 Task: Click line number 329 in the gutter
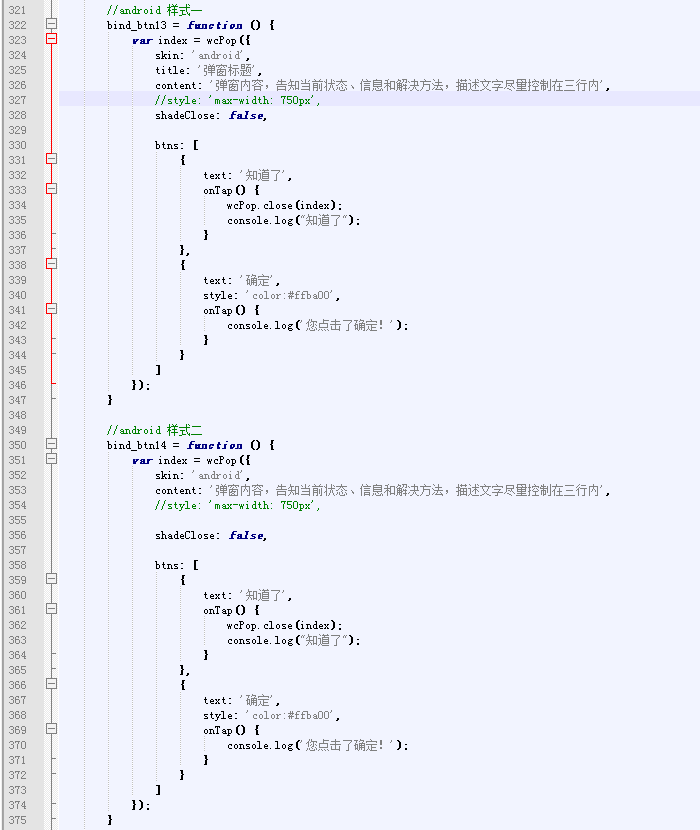tap(17, 130)
